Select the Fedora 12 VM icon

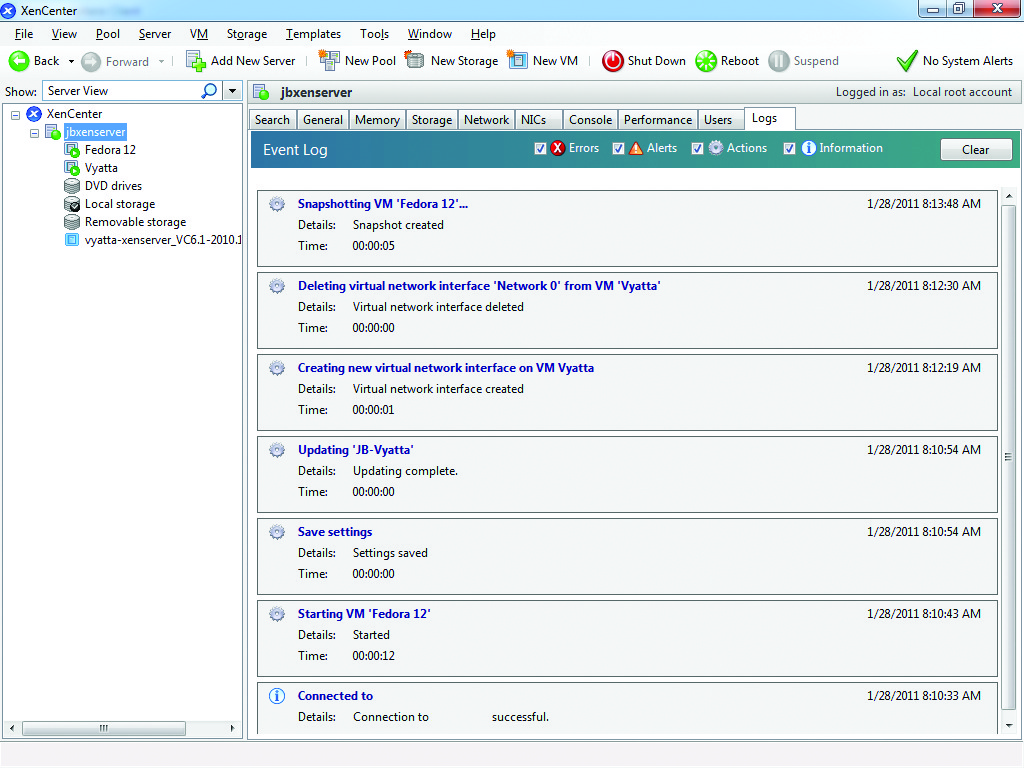click(72, 150)
